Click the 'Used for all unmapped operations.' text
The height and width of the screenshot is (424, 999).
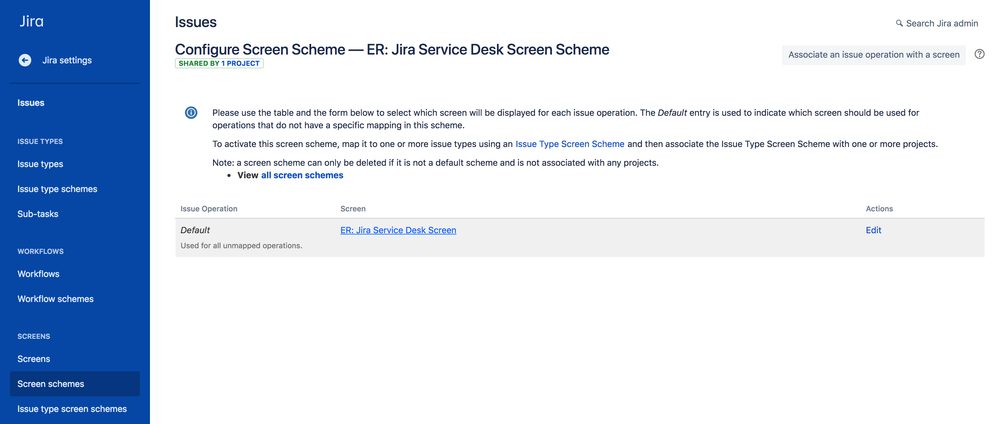pos(241,245)
